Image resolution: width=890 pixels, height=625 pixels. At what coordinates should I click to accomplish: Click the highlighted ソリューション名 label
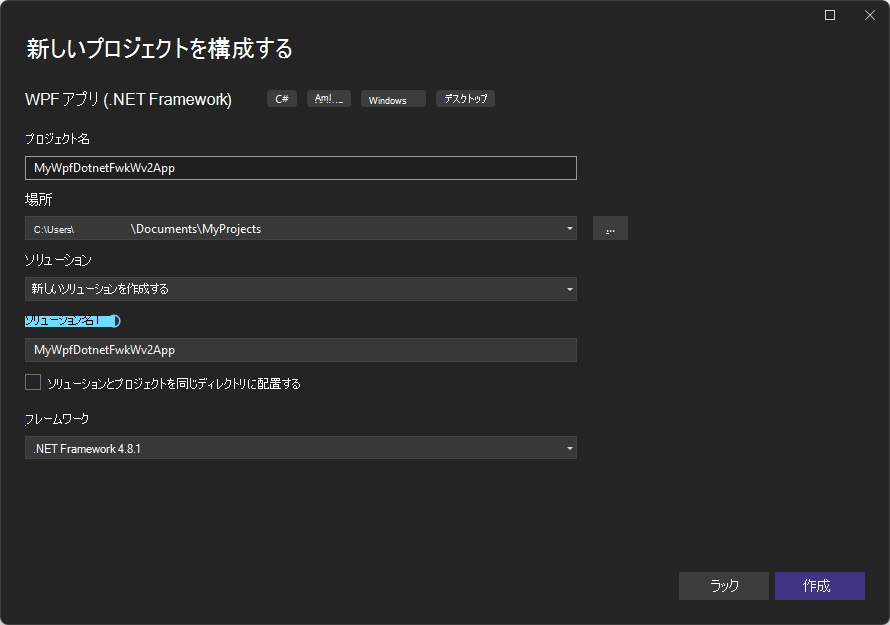point(72,321)
